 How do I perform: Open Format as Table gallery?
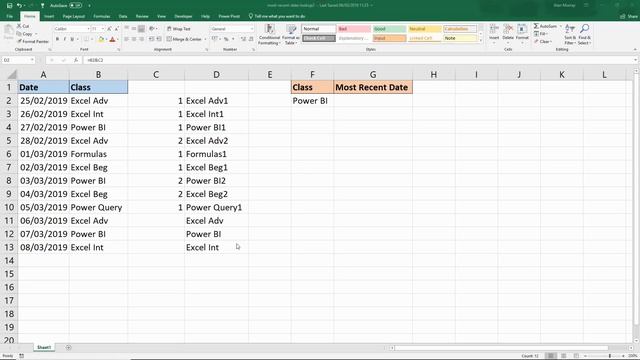291,34
